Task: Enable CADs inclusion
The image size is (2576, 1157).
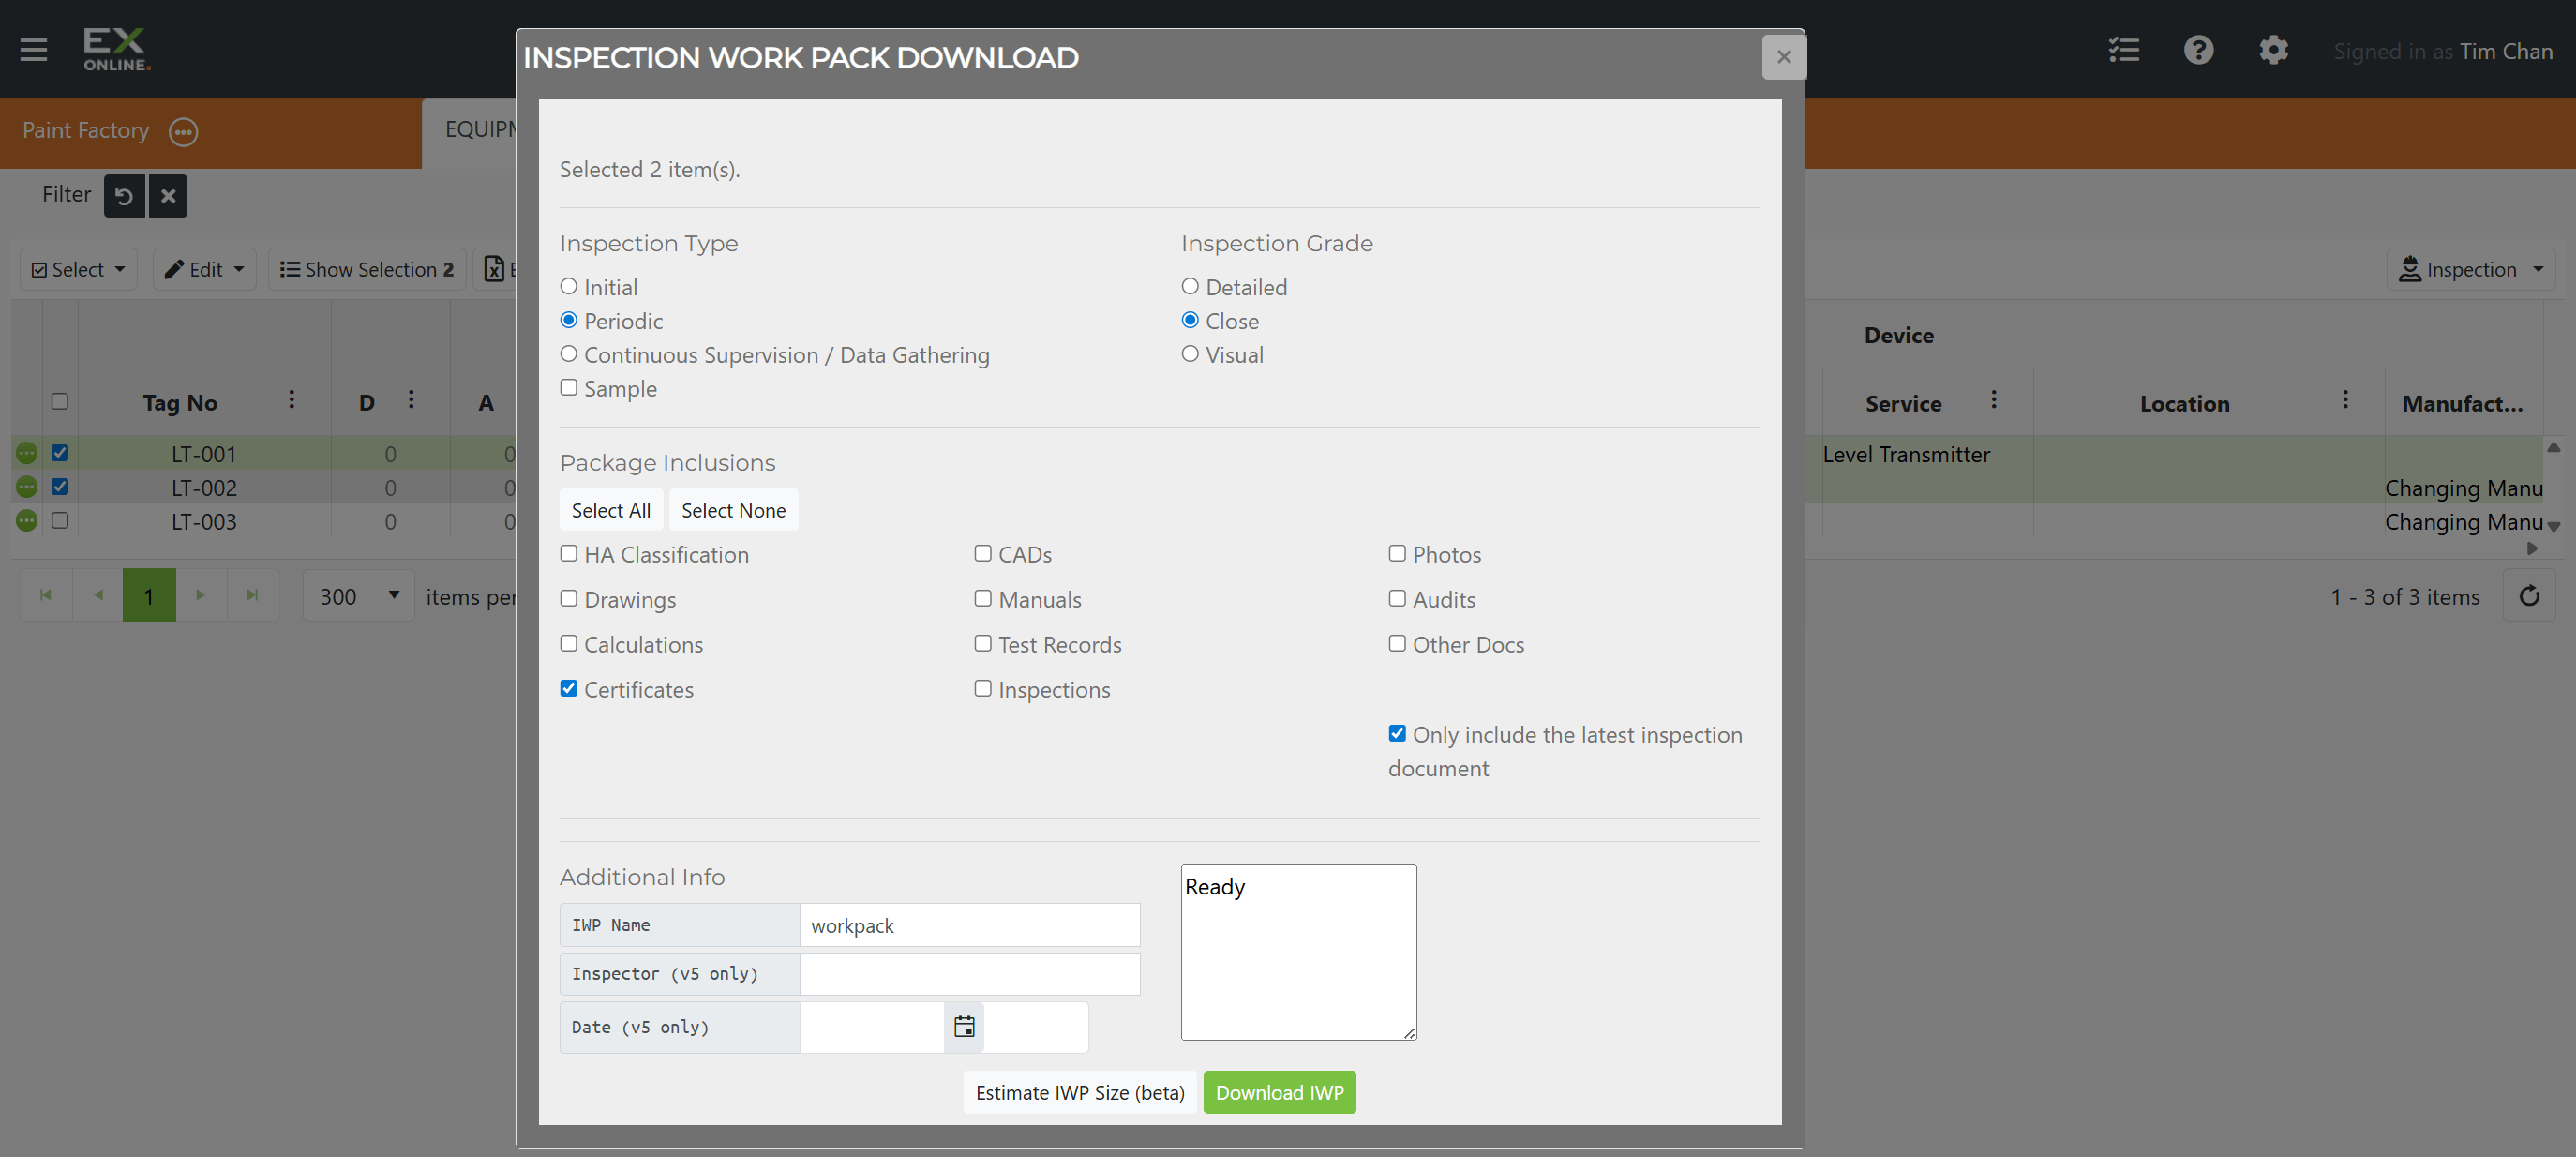Action: (983, 553)
